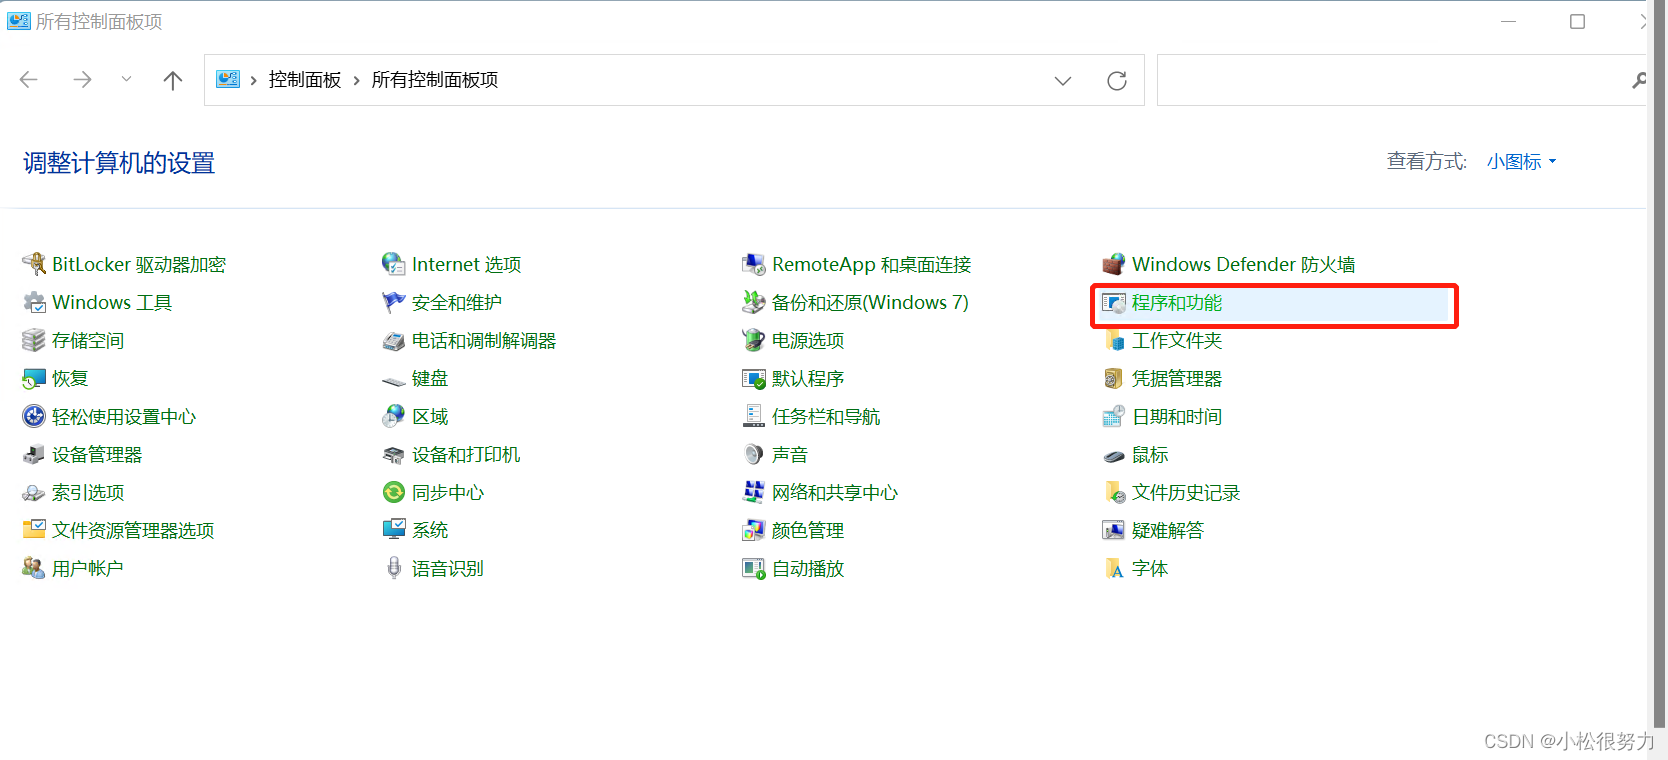Open the 用户帐户 people icon
1668x760 pixels.
34,568
